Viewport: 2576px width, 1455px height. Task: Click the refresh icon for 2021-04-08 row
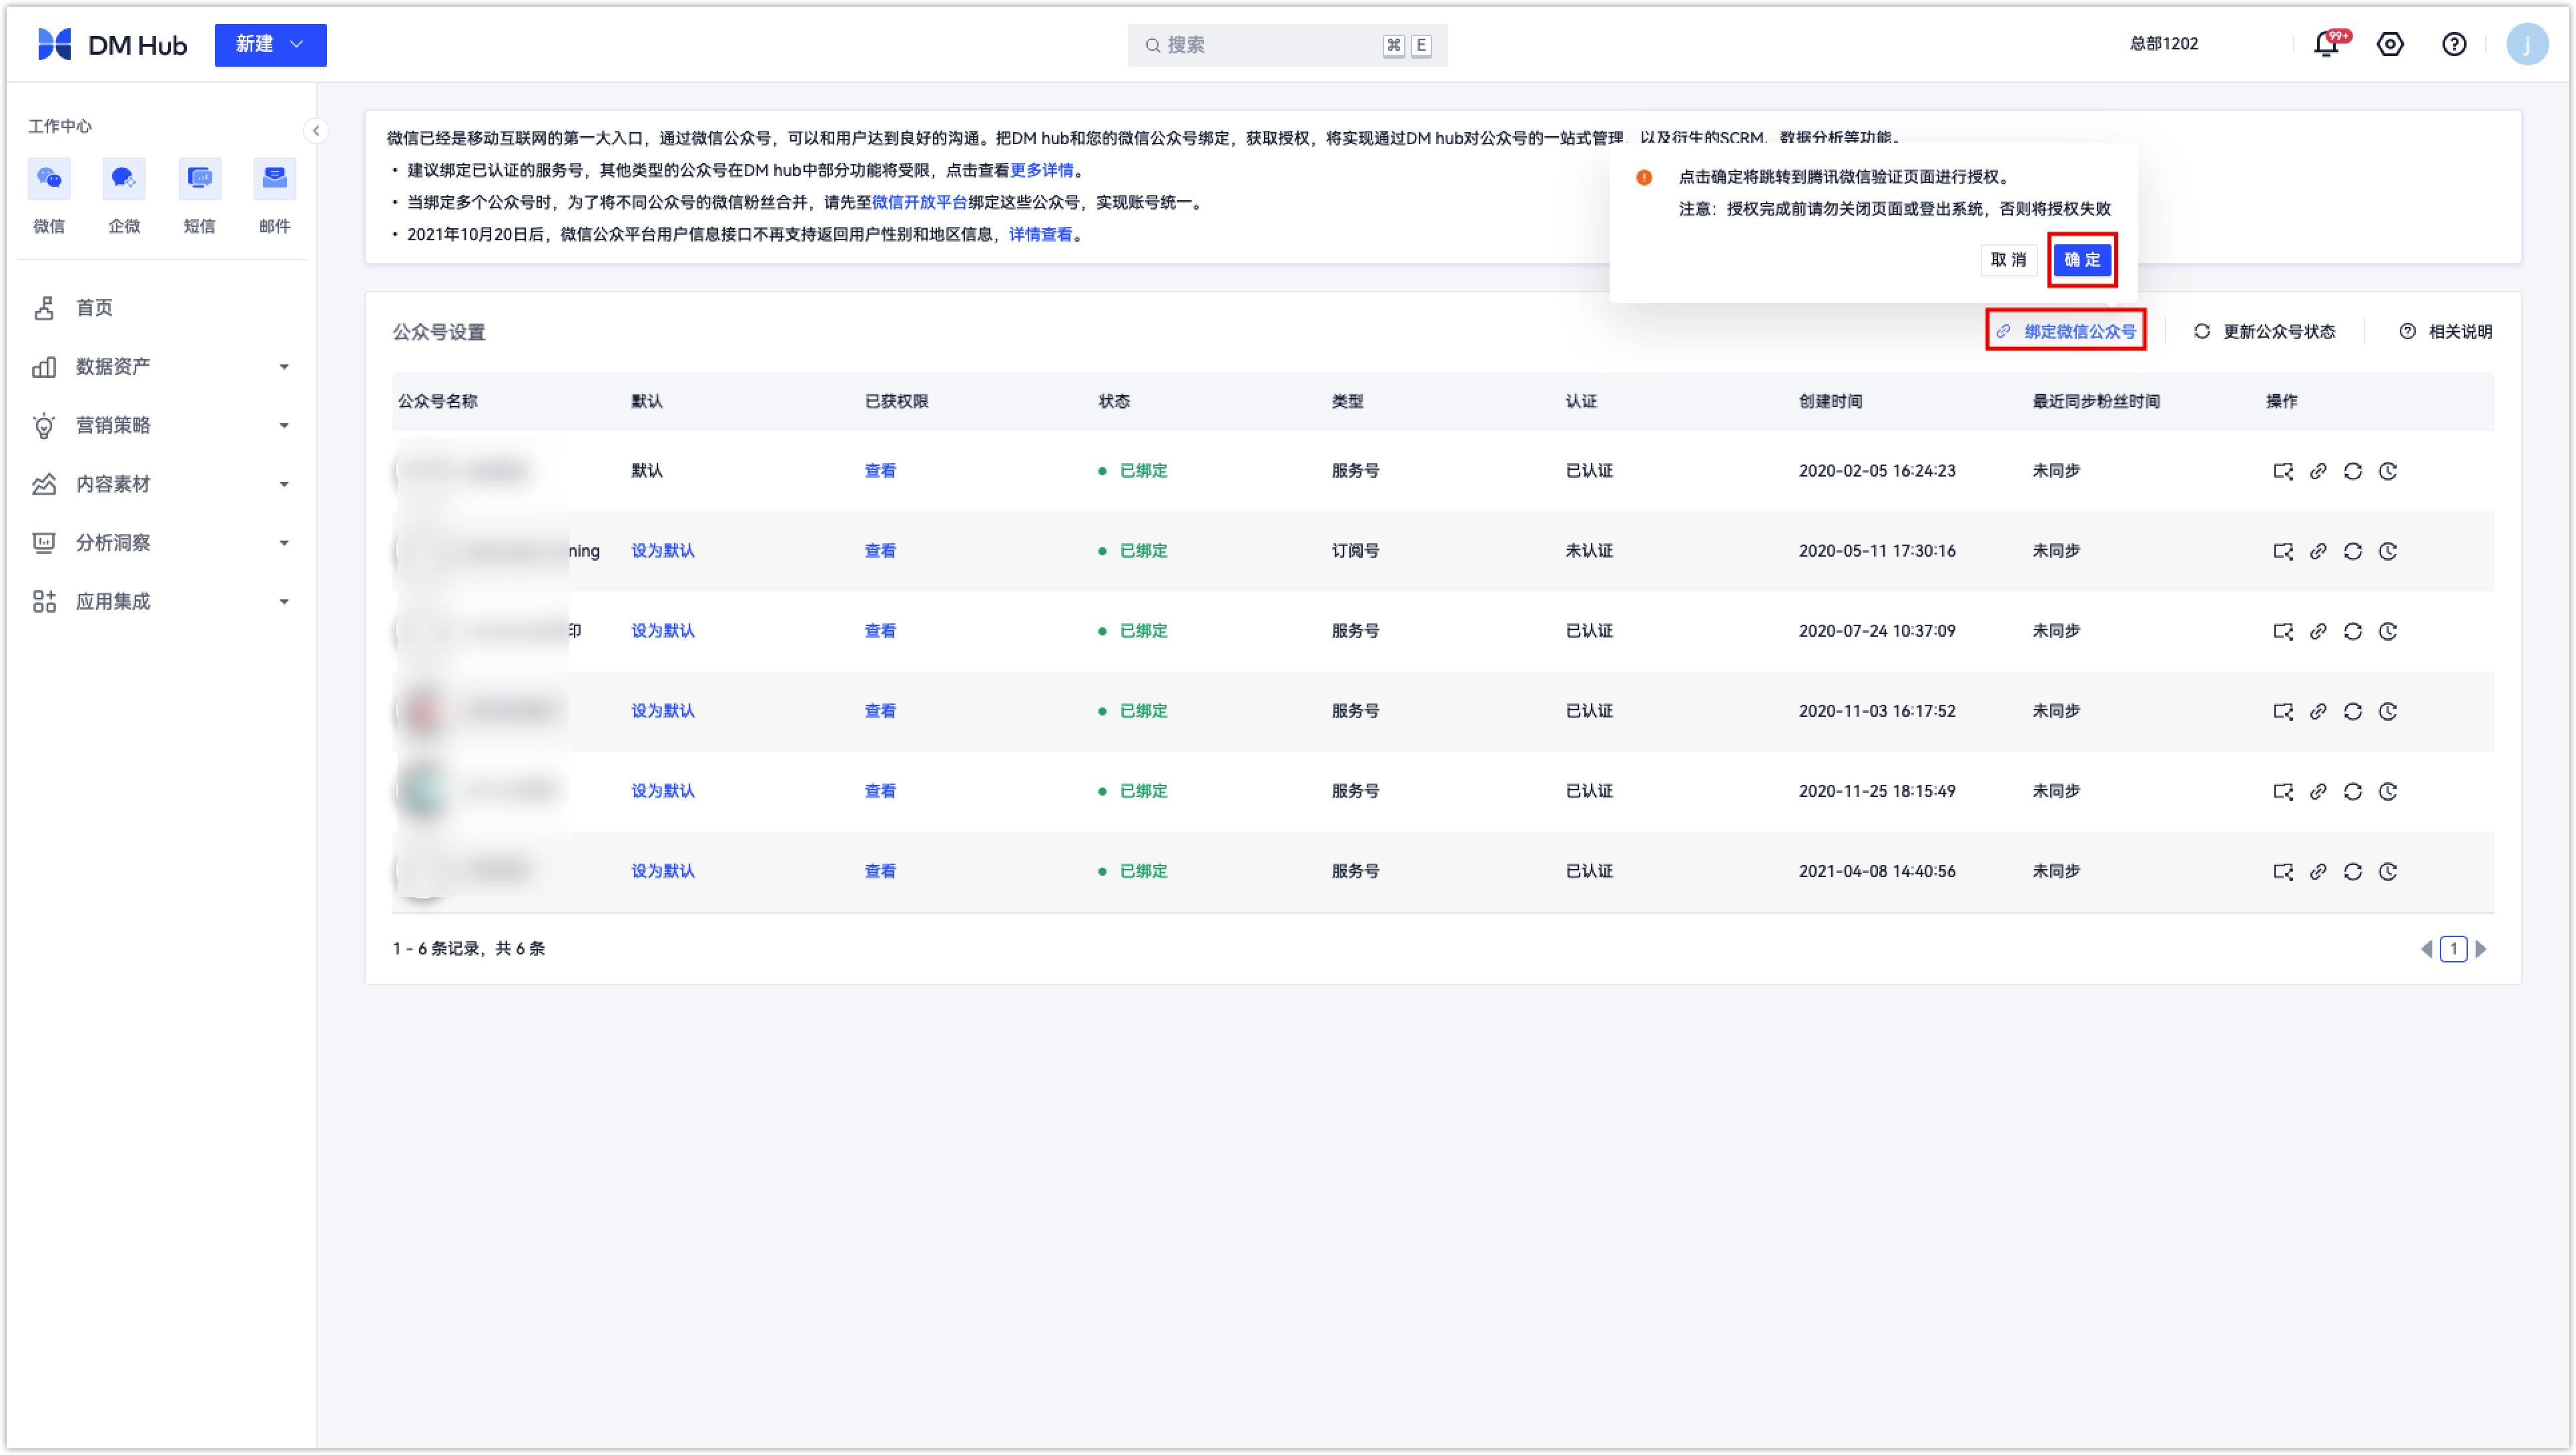click(2353, 871)
